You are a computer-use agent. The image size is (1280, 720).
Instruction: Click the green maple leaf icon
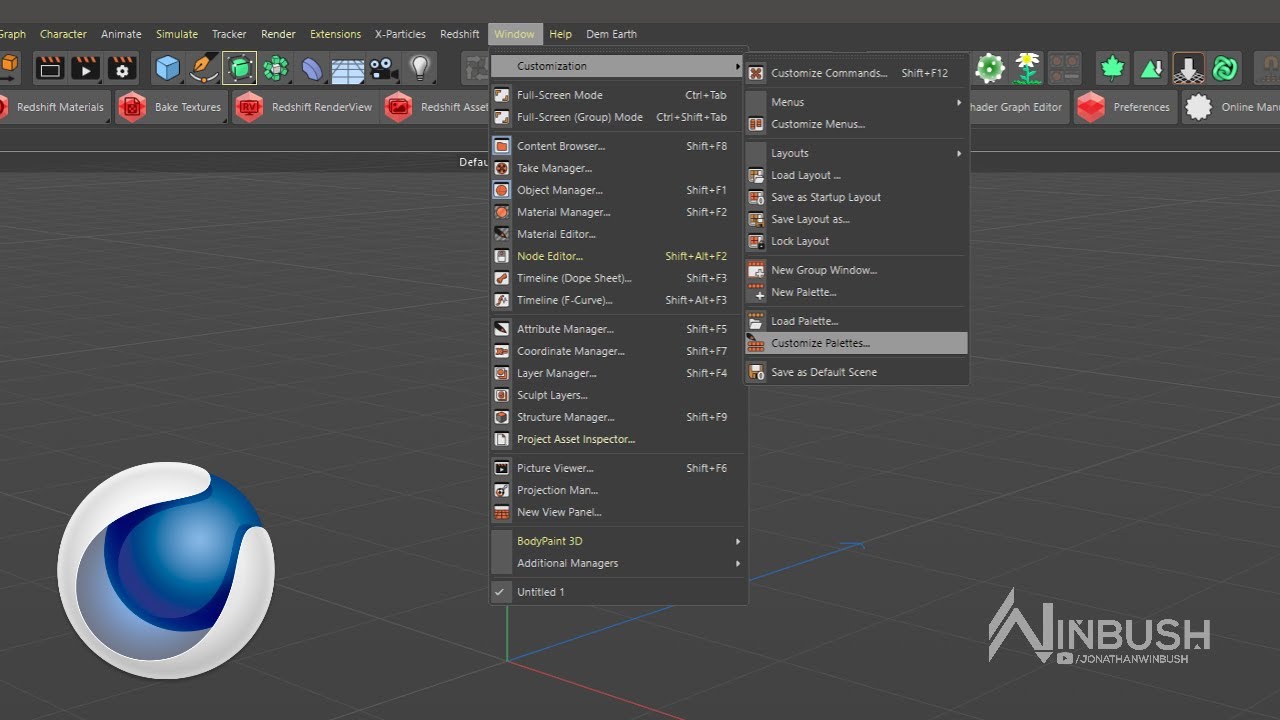(x=1112, y=67)
